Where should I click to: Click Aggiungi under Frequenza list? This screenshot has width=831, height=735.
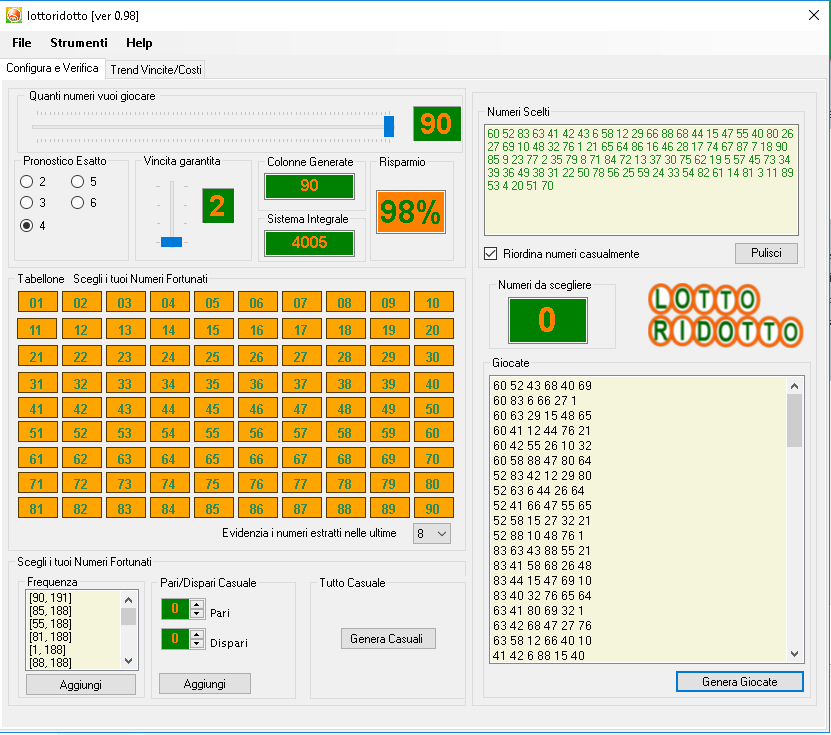click(x=81, y=685)
